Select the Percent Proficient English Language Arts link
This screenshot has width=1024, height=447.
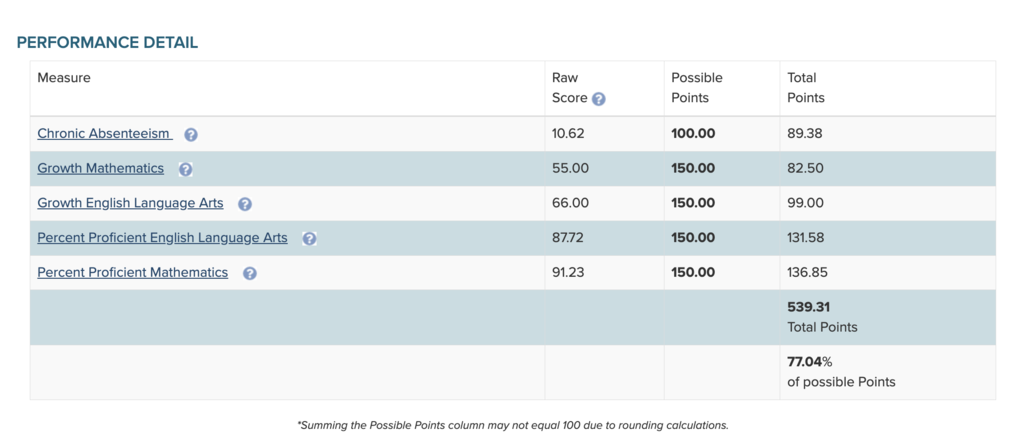coord(162,238)
